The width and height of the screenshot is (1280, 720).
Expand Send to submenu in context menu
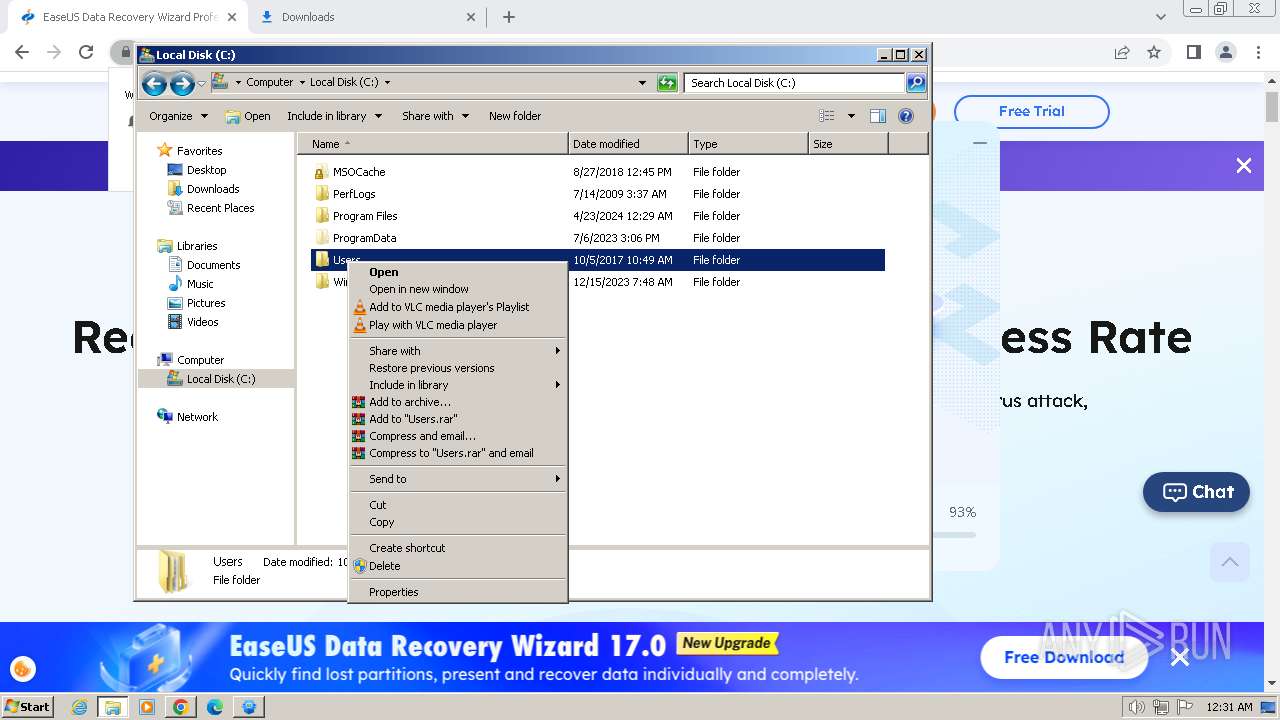(x=557, y=479)
